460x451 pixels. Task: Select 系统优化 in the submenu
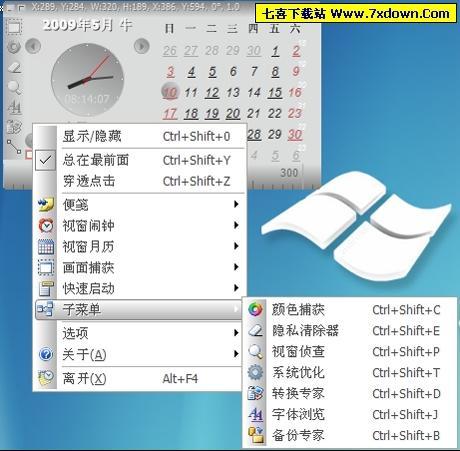350,373
